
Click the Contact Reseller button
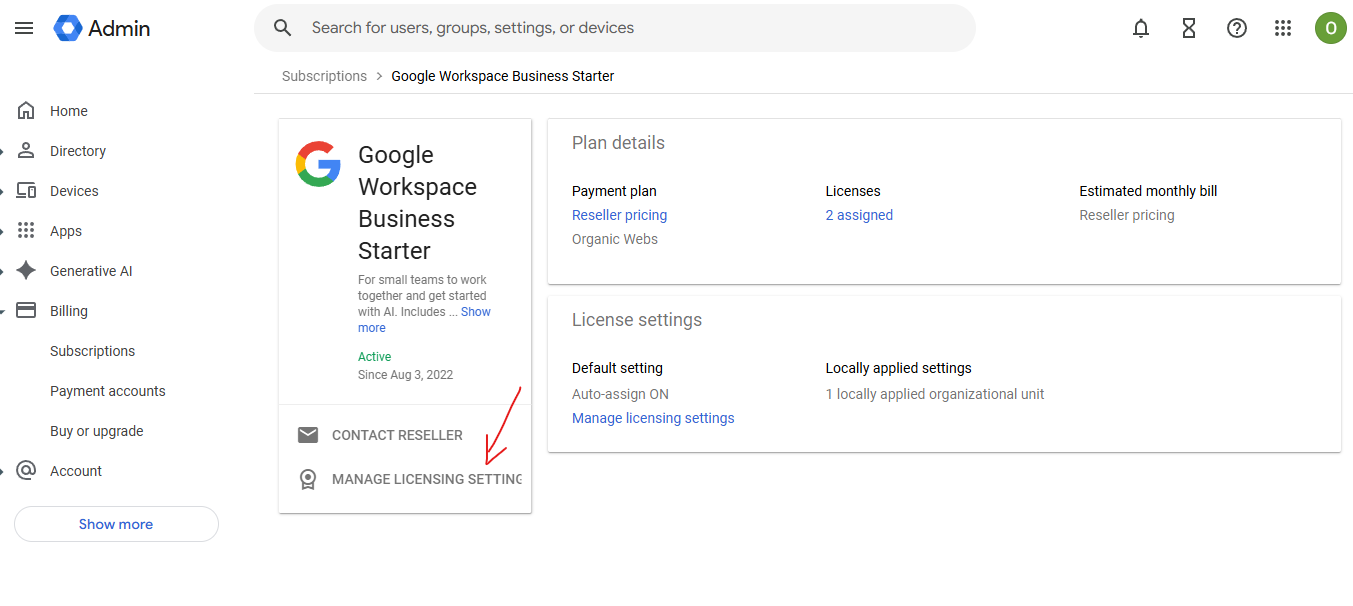[397, 435]
